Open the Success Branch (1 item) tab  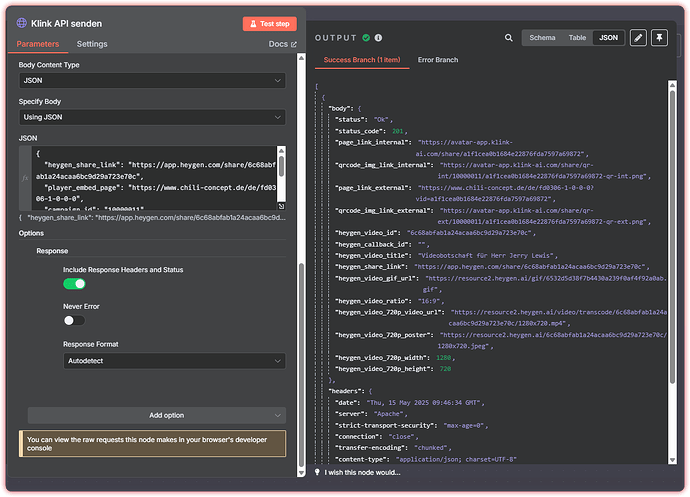362,60
